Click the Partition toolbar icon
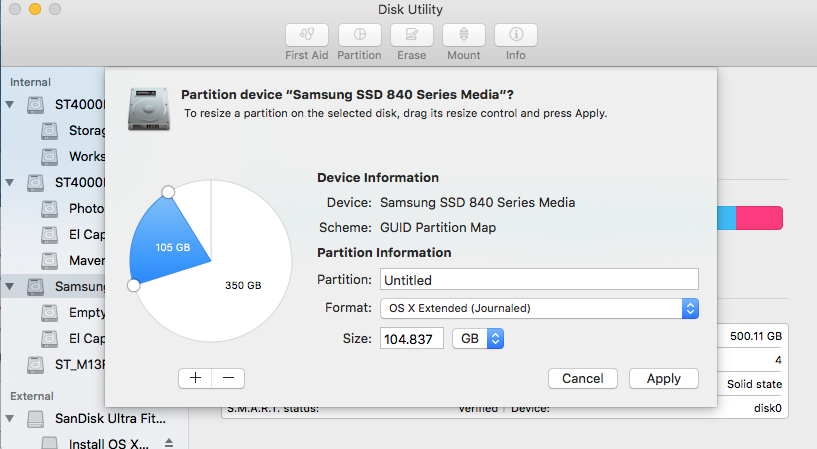This screenshot has width=817, height=449. [x=359, y=36]
